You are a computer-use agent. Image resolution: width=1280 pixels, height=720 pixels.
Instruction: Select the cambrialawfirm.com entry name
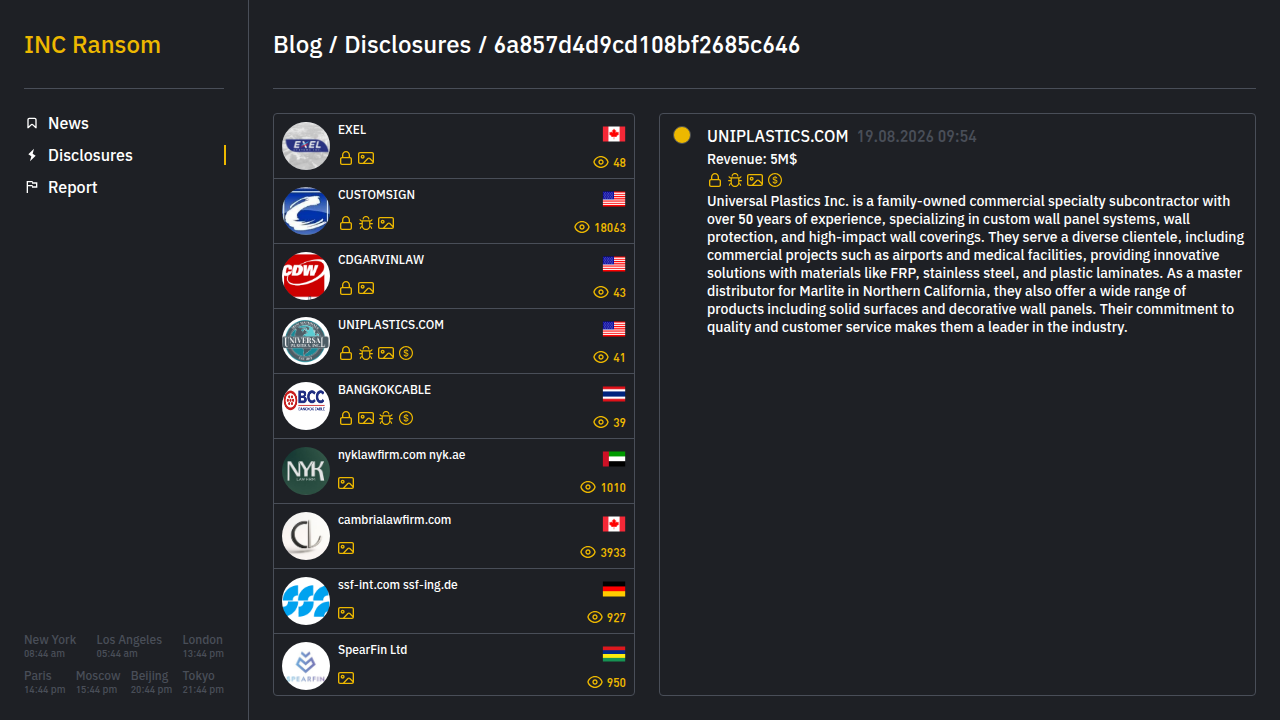[x=394, y=520]
